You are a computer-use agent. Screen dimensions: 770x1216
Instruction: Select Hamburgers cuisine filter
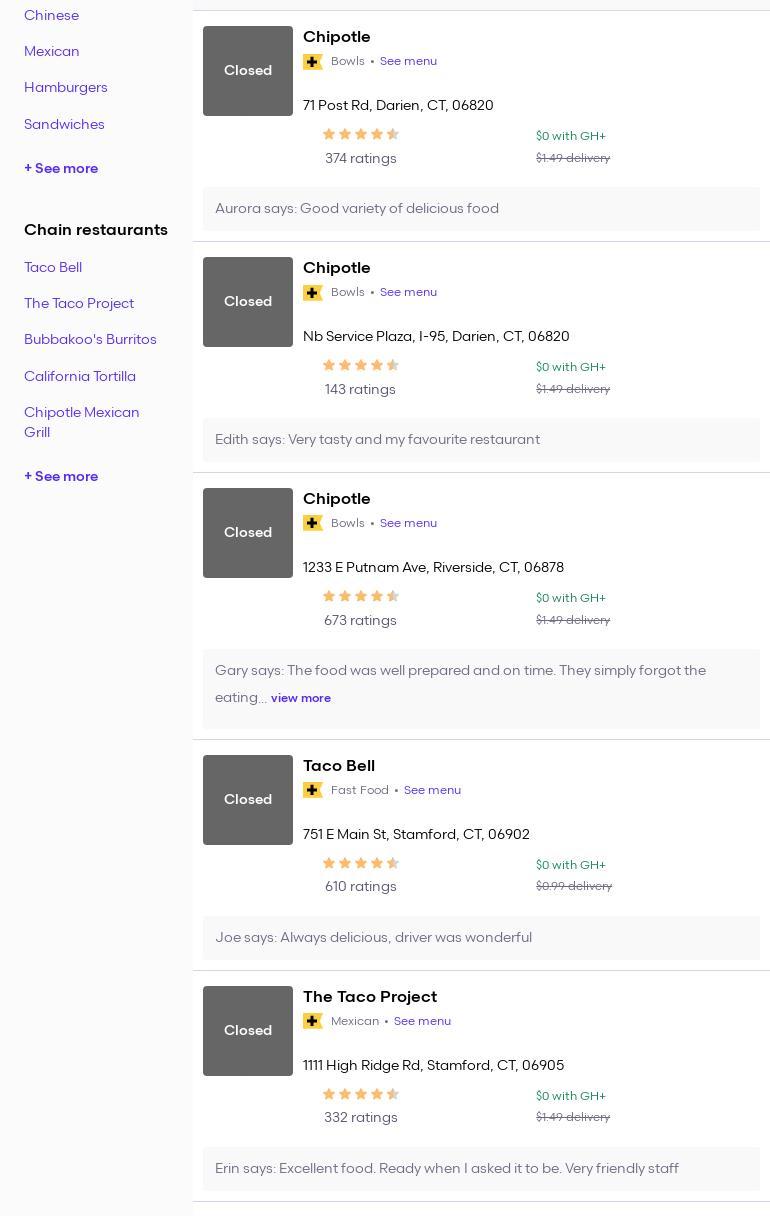[x=66, y=87]
